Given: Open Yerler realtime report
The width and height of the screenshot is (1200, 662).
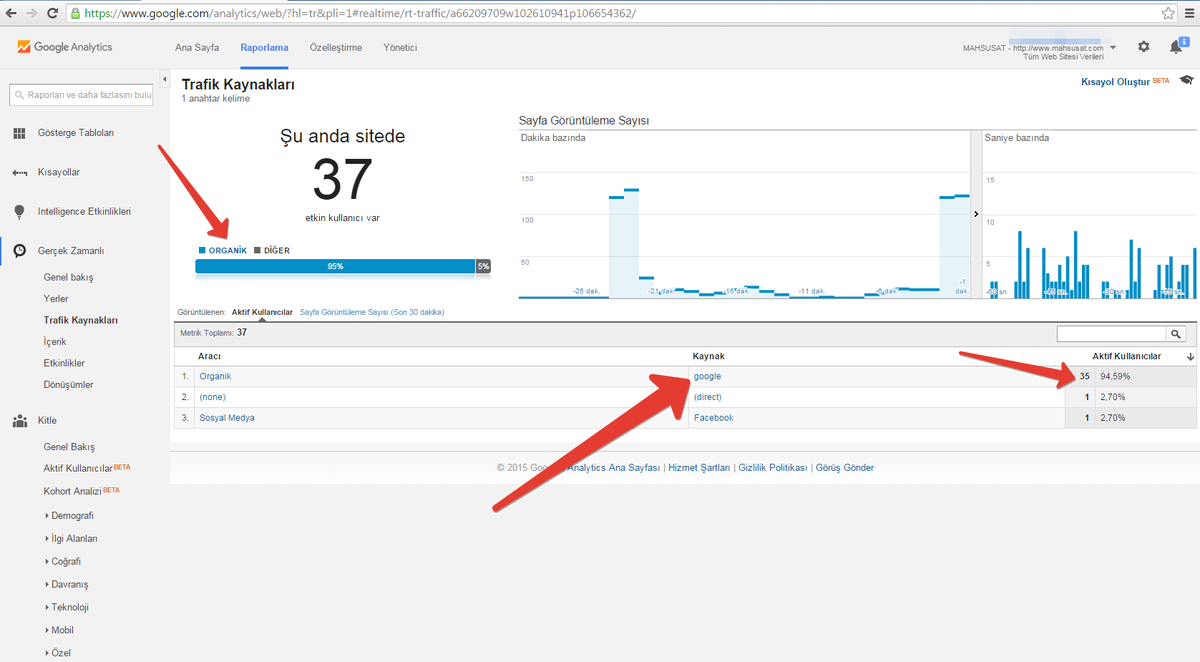Looking at the screenshot, I should [x=56, y=299].
